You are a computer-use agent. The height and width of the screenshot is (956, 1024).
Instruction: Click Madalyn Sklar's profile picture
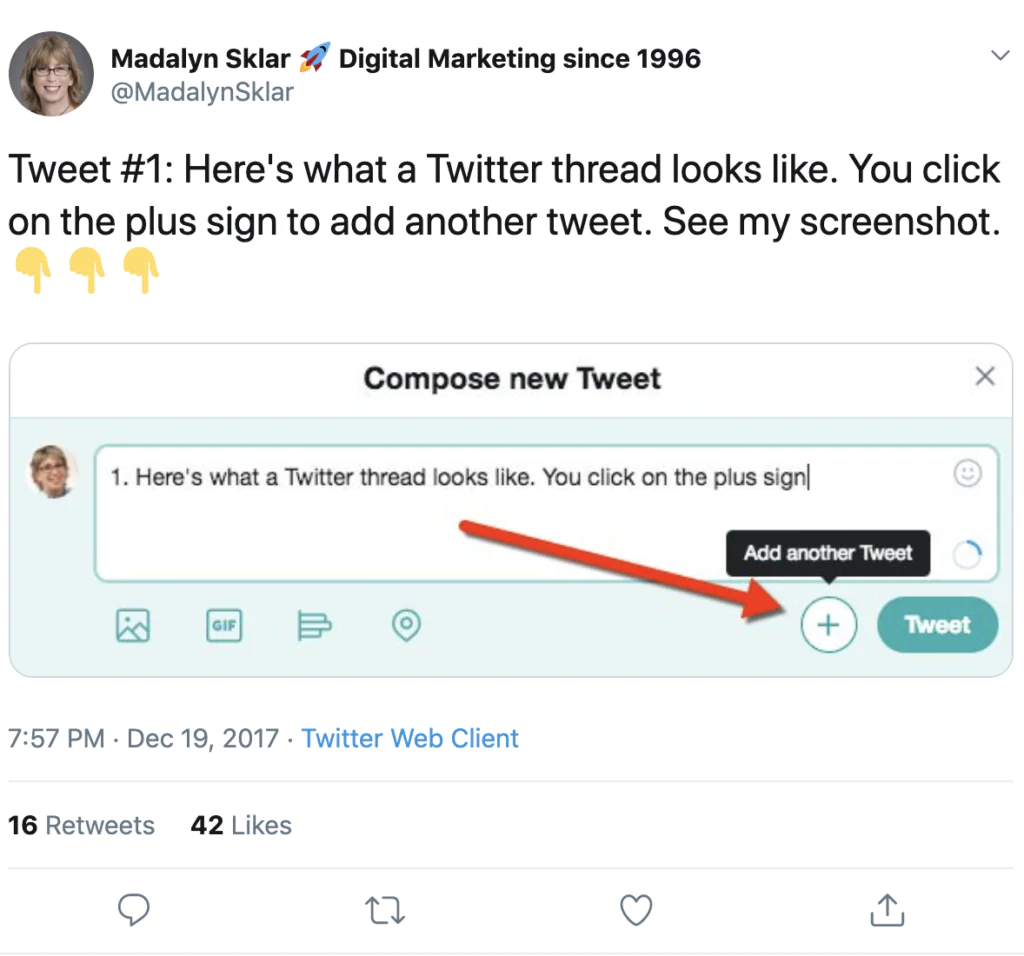click(x=51, y=73)
